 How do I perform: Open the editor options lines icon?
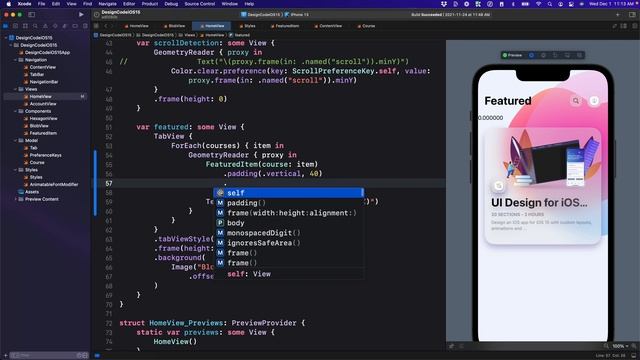point(624,26)
